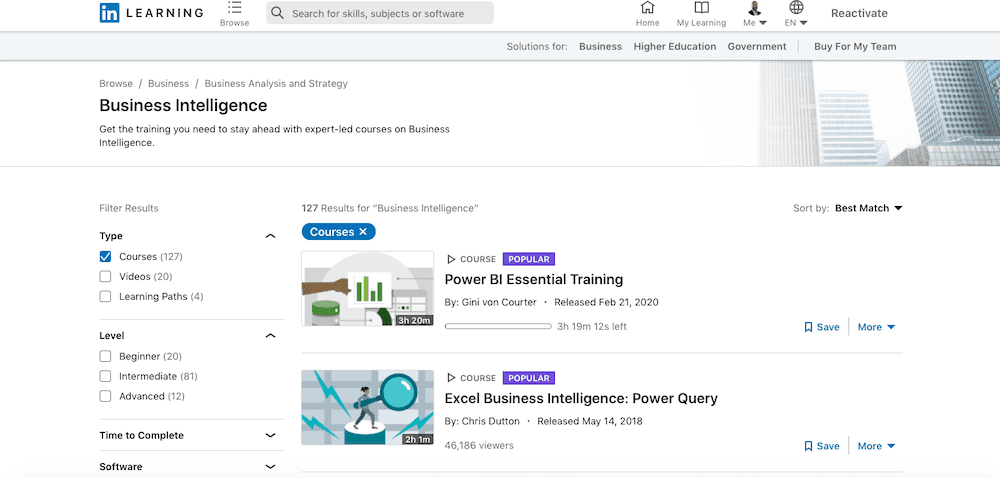Click the '46,186 viewers' text
1000x478 pixels.
tap(479, 445)
